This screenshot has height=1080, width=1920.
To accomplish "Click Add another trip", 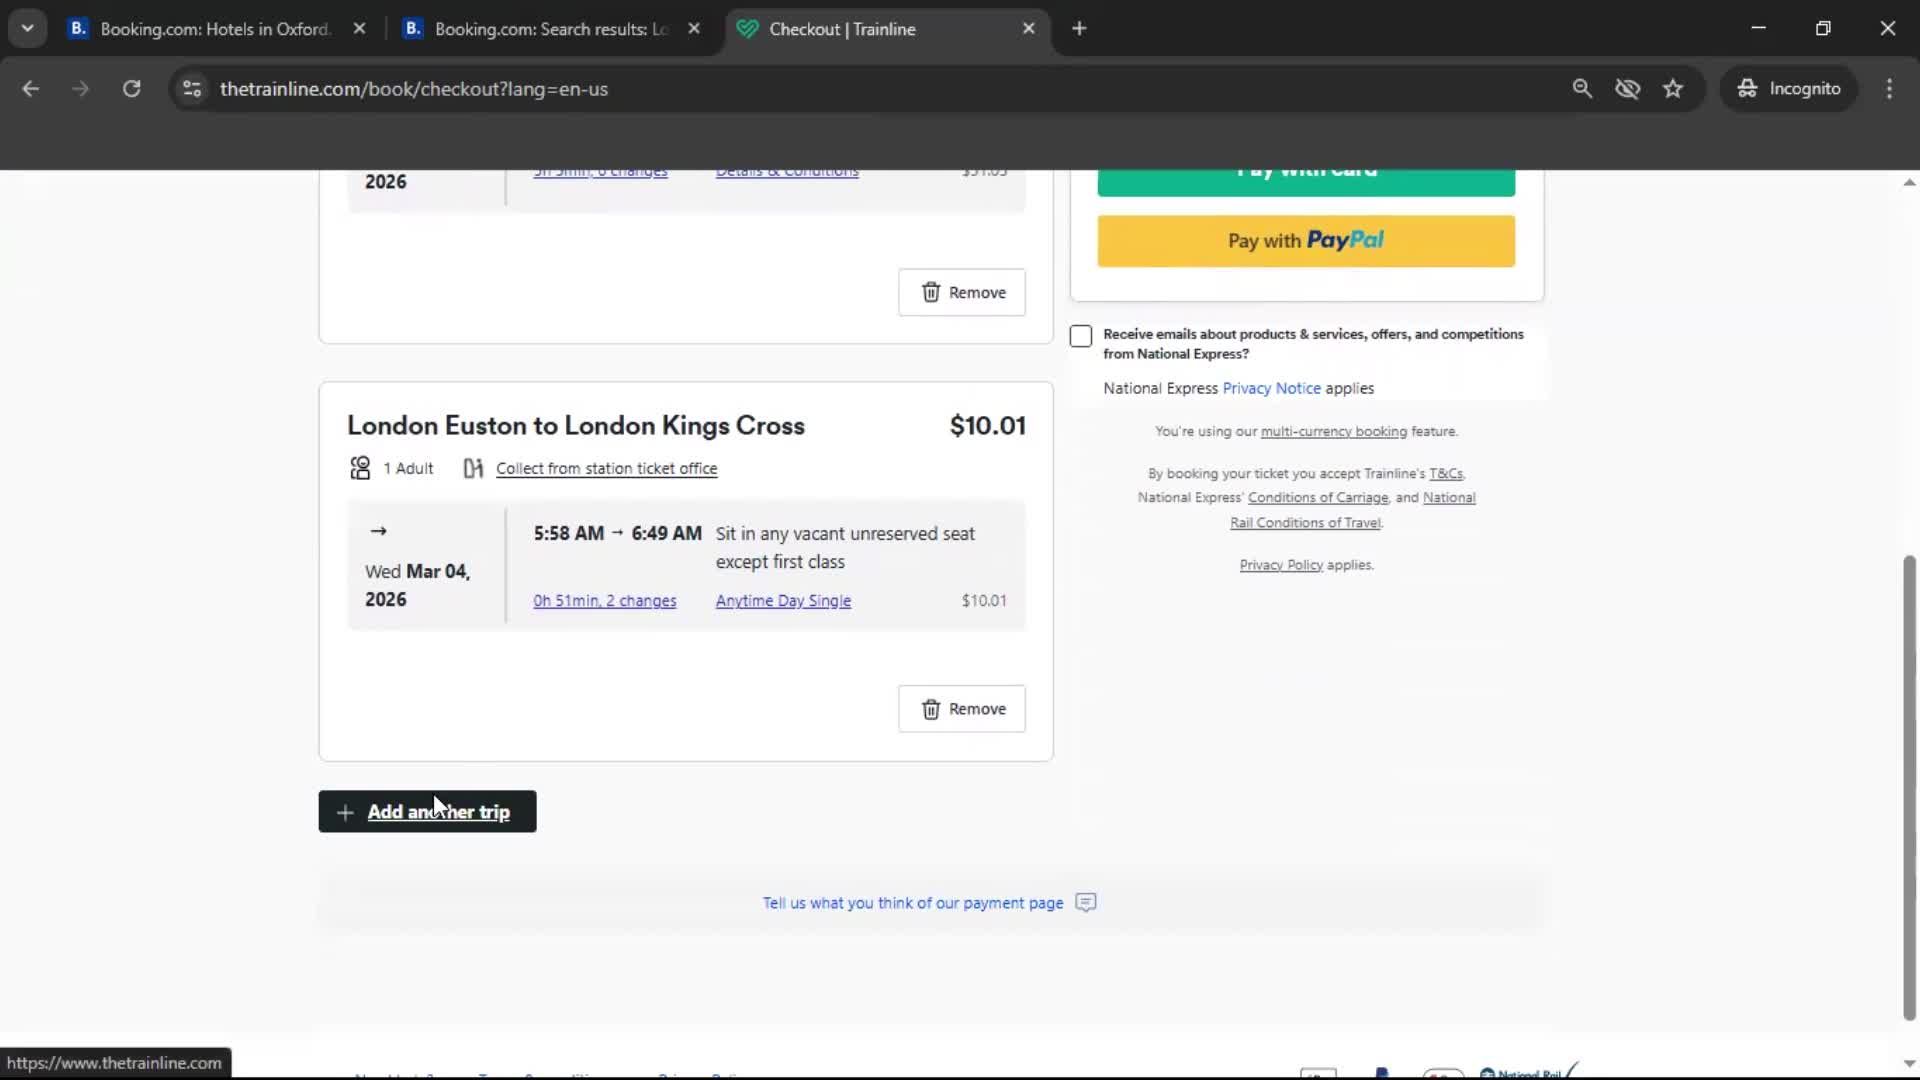I will (x=426, y=811).
